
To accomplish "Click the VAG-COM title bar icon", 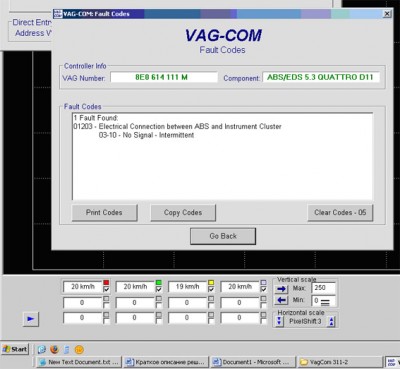I will tap(58, 14).
